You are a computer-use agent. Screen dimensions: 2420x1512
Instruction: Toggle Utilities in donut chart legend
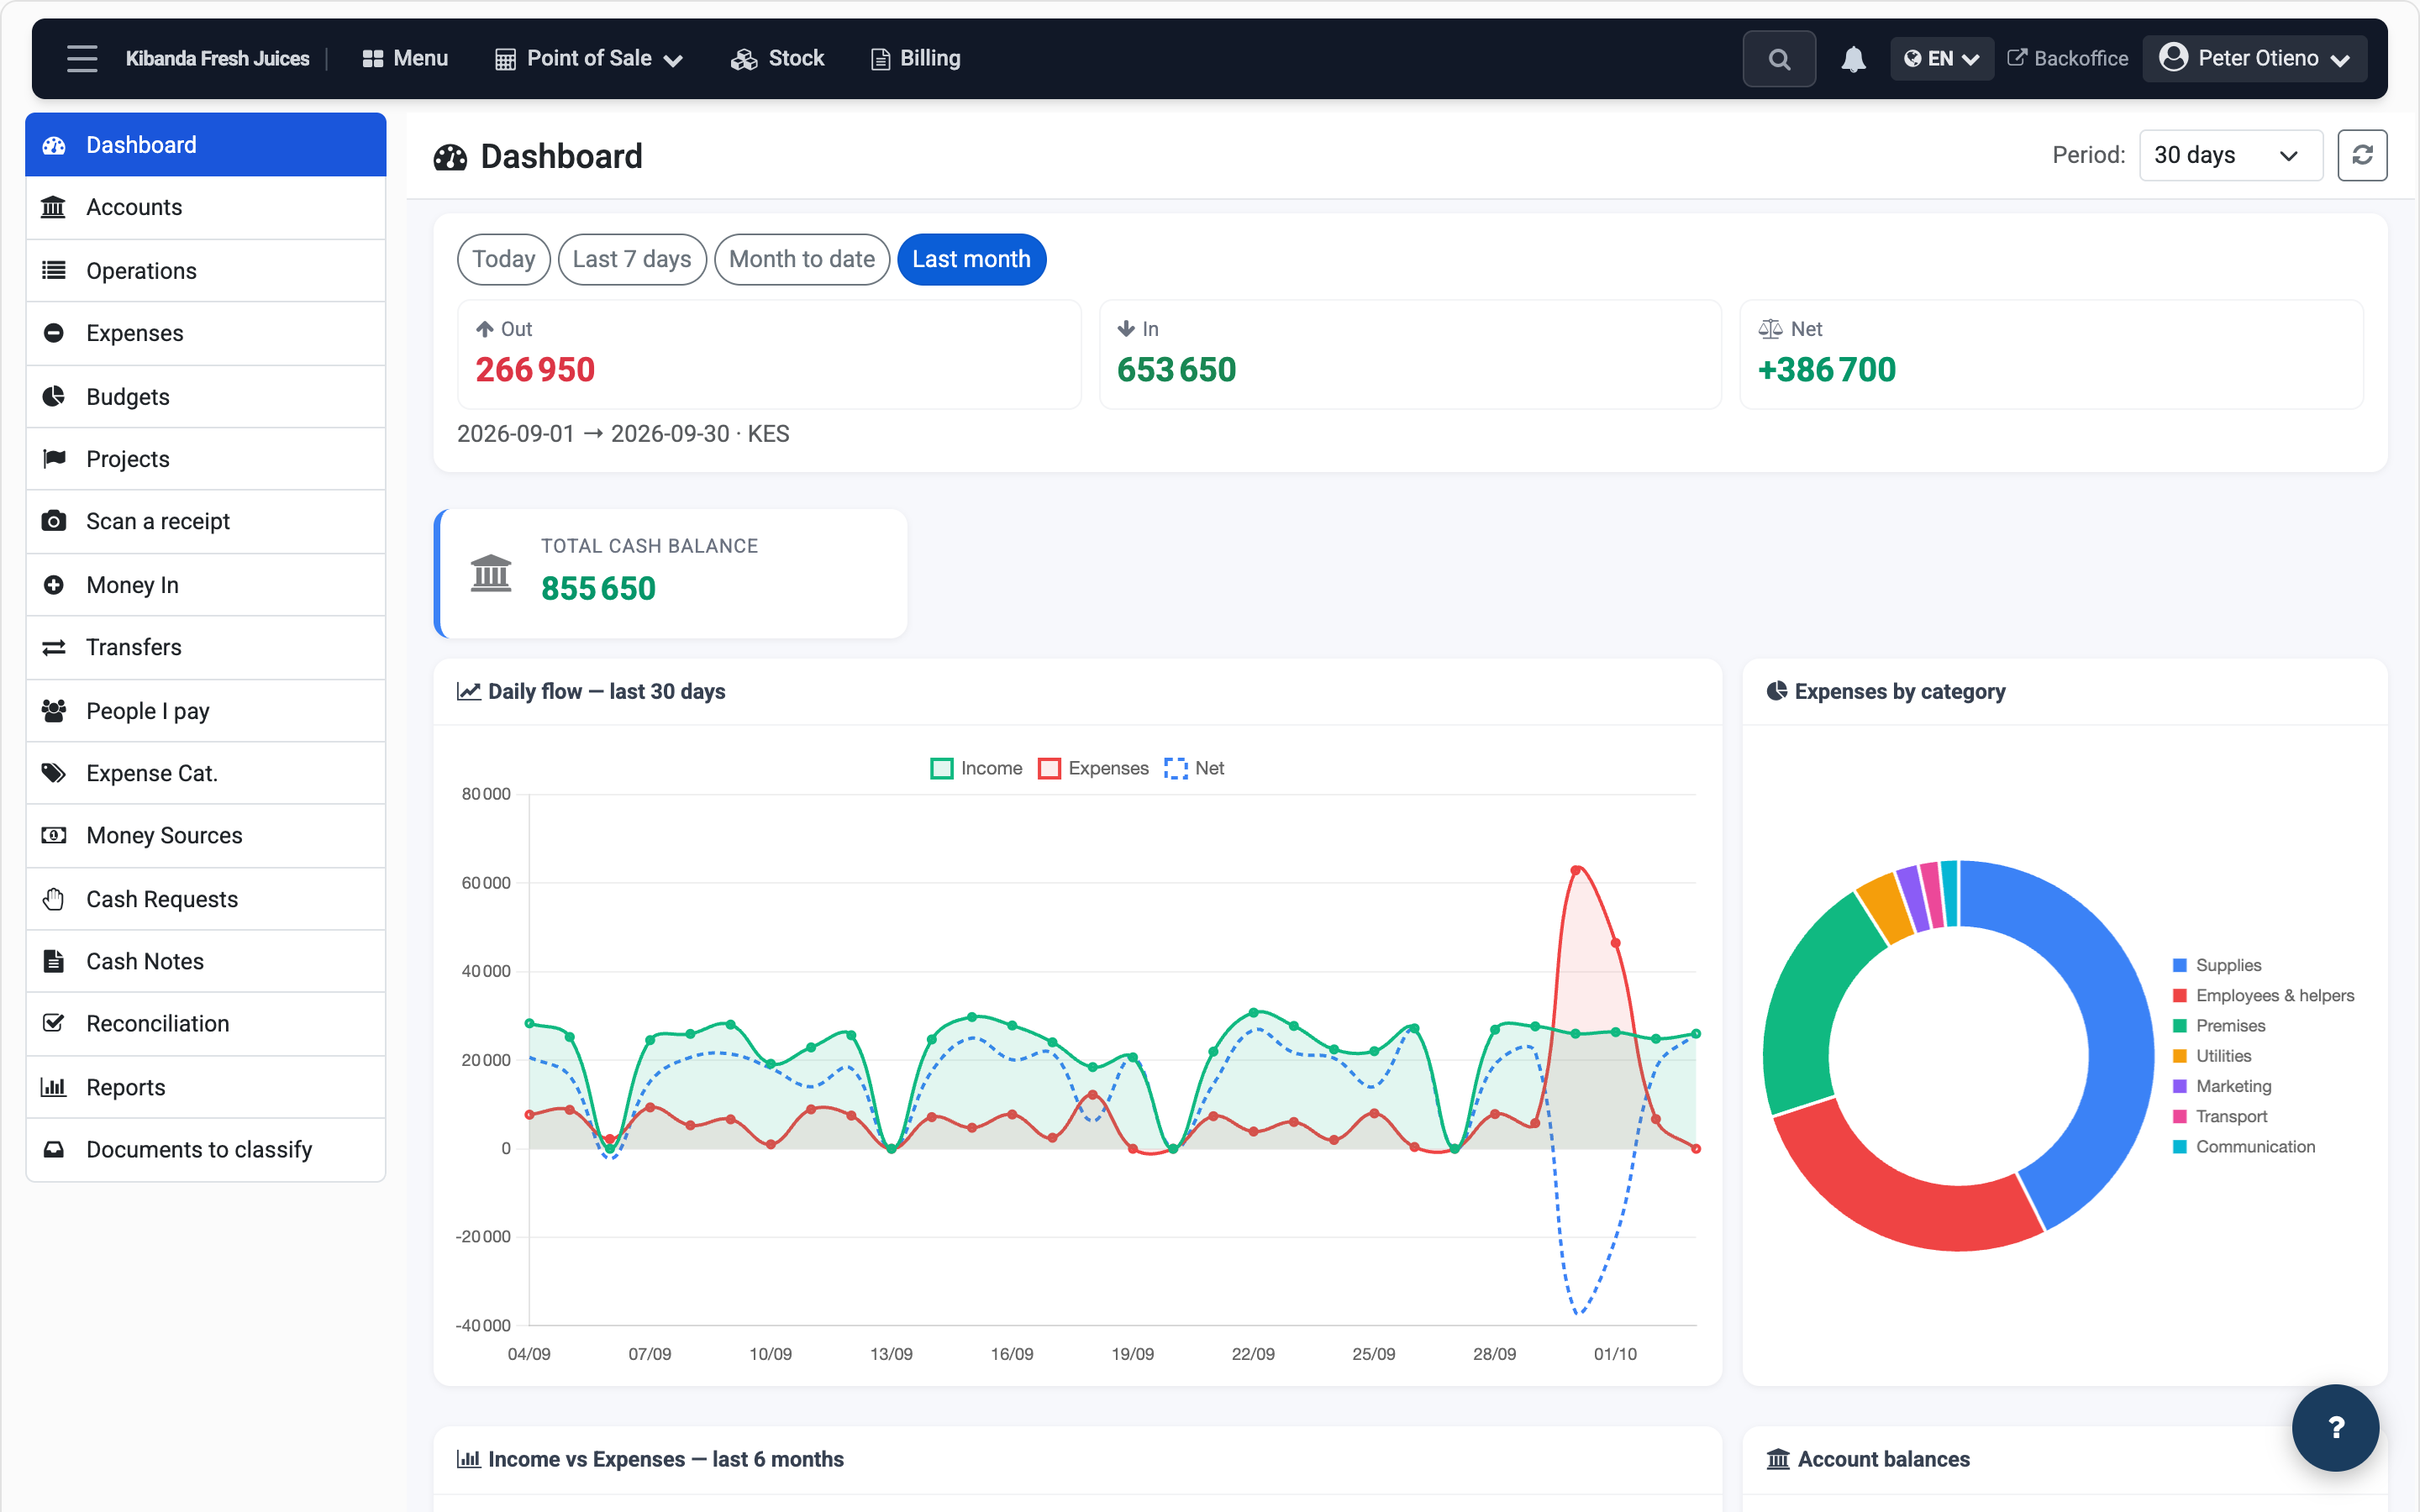2212,1056
